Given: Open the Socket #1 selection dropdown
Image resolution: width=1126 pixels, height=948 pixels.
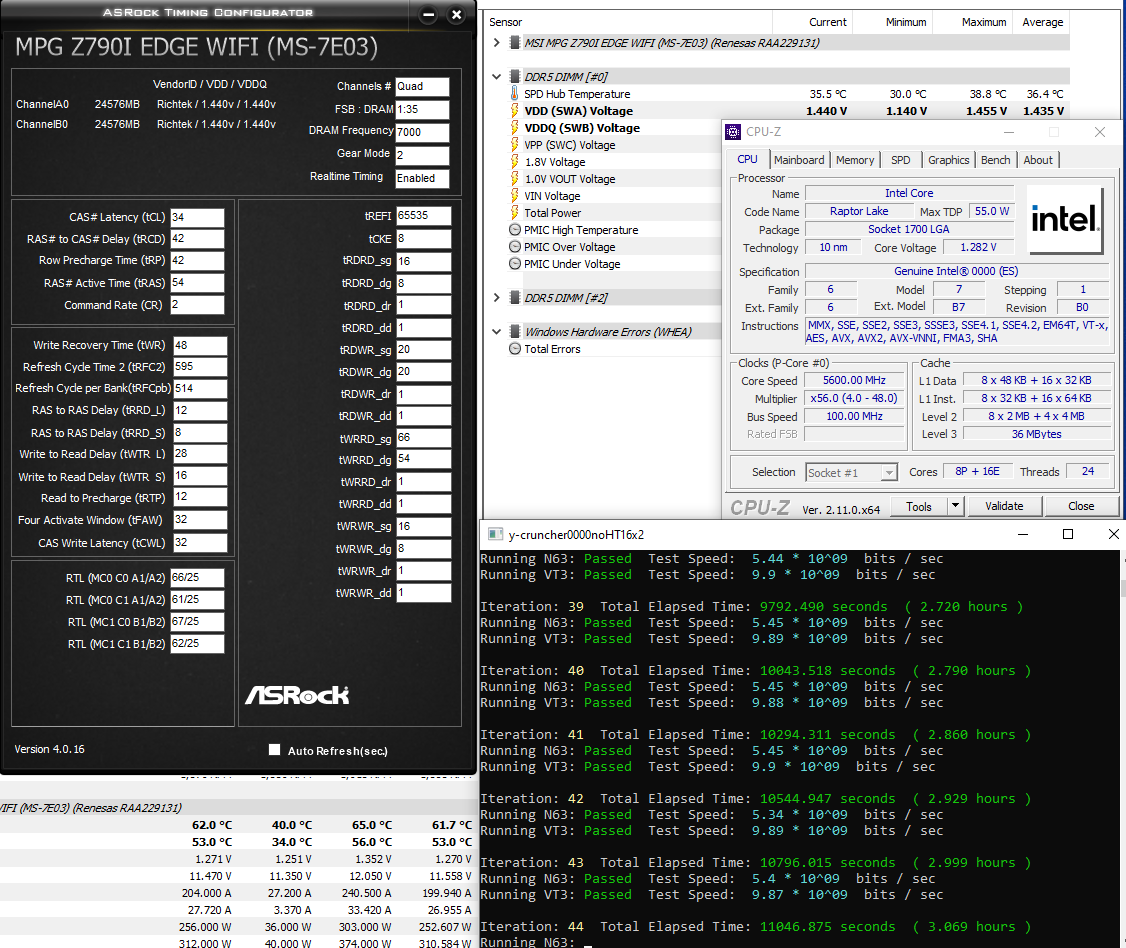Looking at the screenshot, I should point(890,473).
